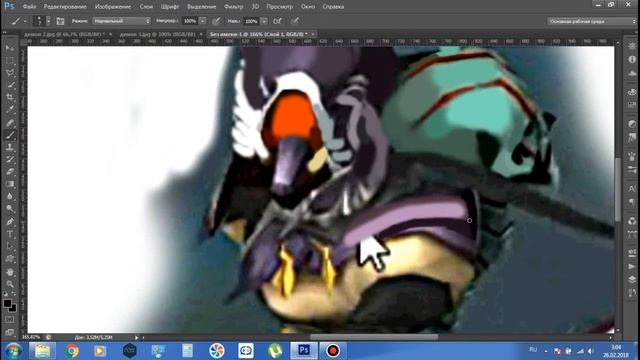Open the Редактирование menu
640x360 pixels.
tap(65, 7)
